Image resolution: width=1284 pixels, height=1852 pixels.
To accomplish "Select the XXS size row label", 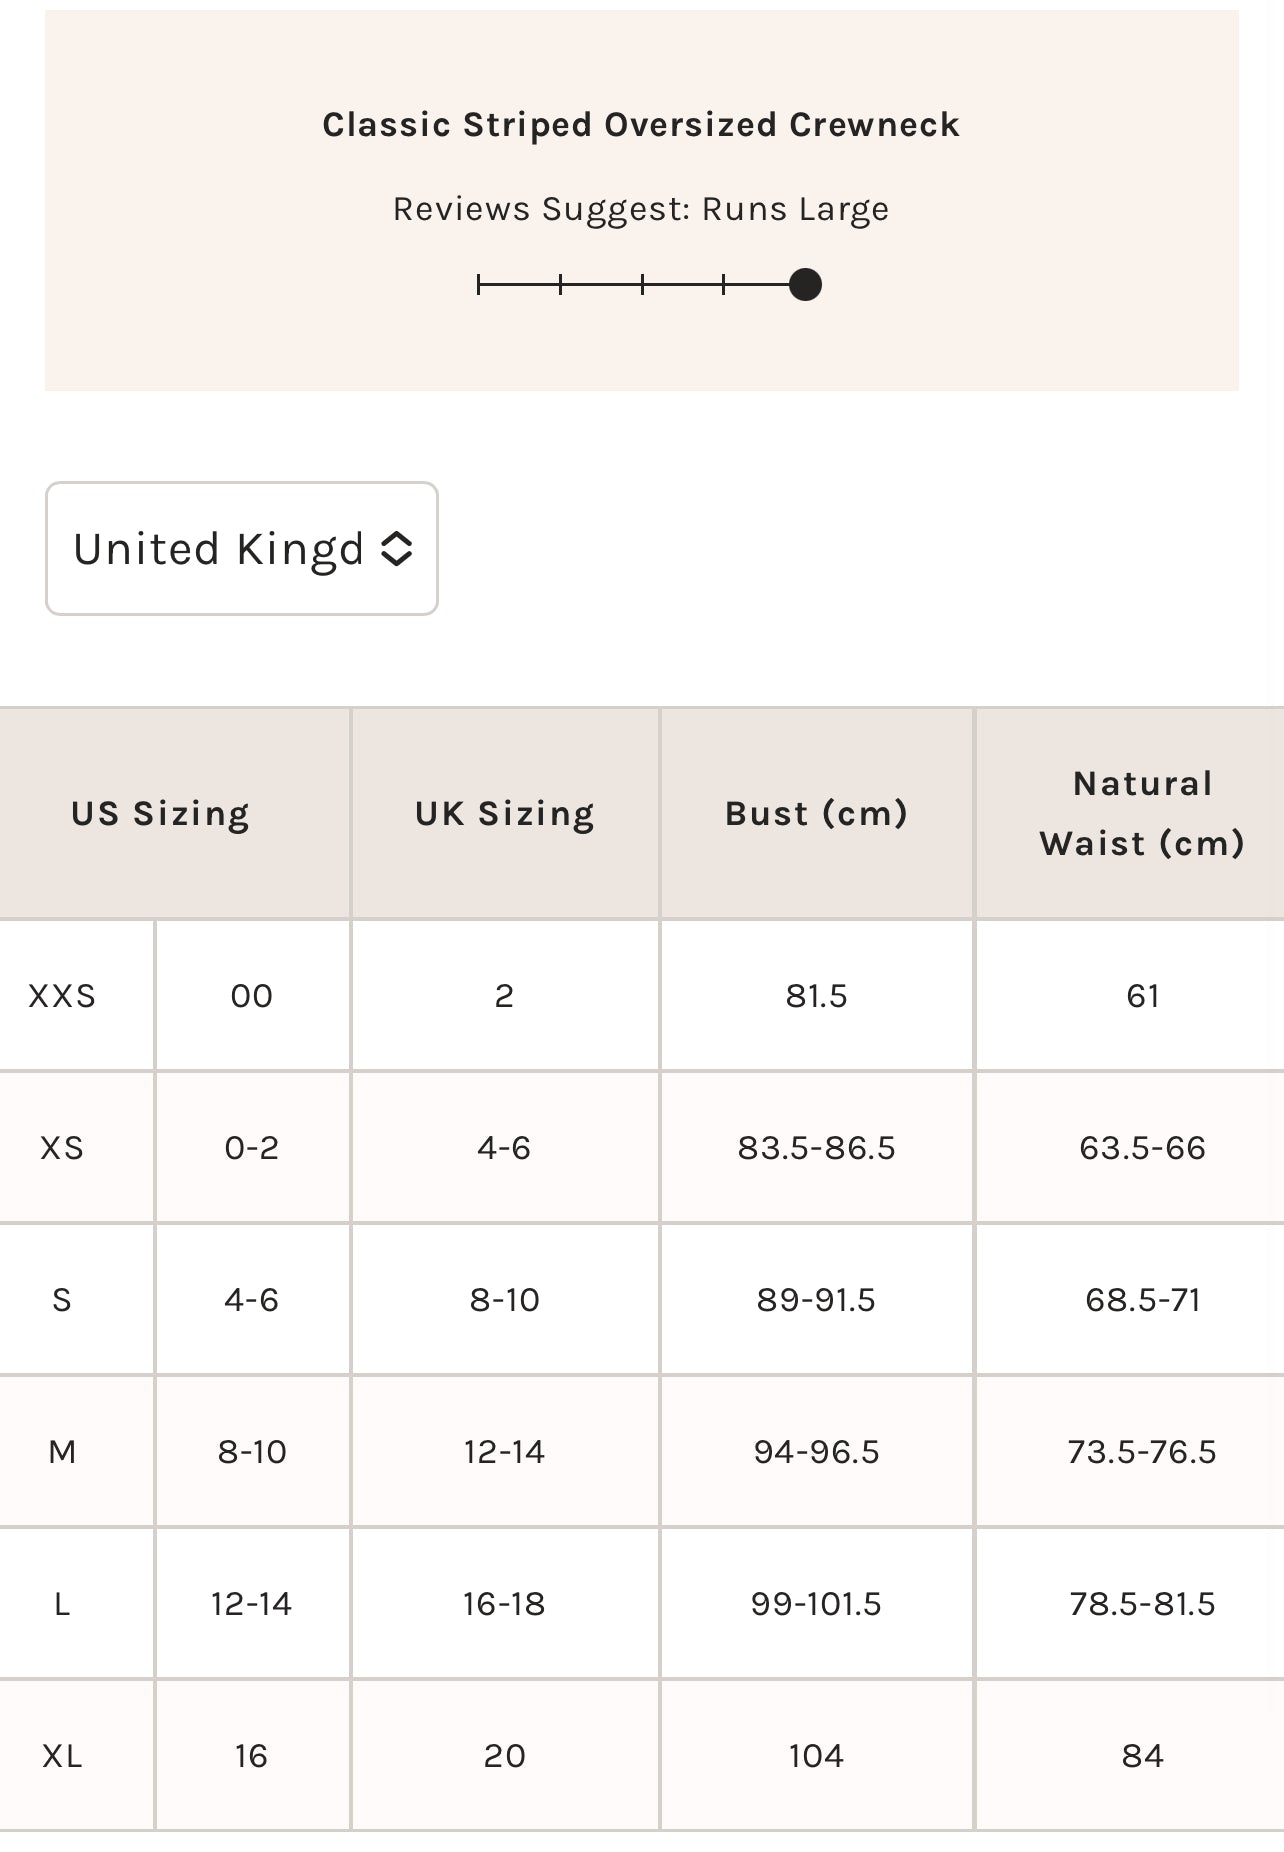I will pyautogui.click(x=62, y=996).
